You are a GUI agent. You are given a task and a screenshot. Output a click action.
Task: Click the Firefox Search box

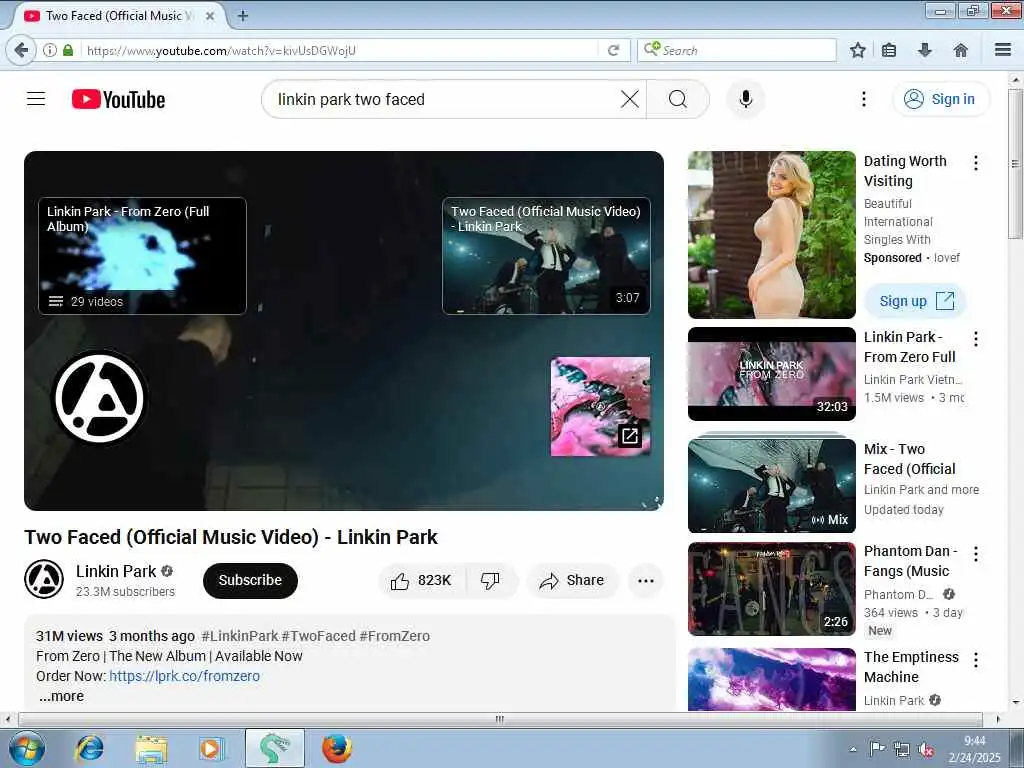click(737, 50)
